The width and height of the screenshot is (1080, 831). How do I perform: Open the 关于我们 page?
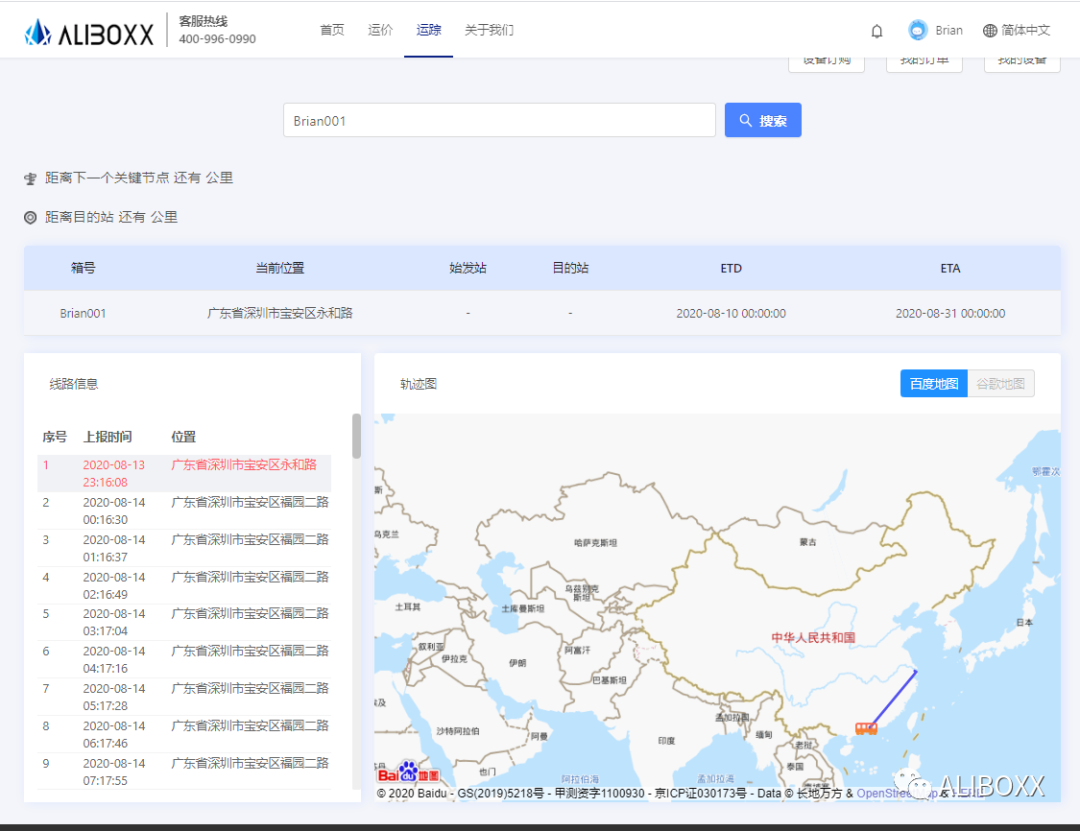(x=489, y=30)
